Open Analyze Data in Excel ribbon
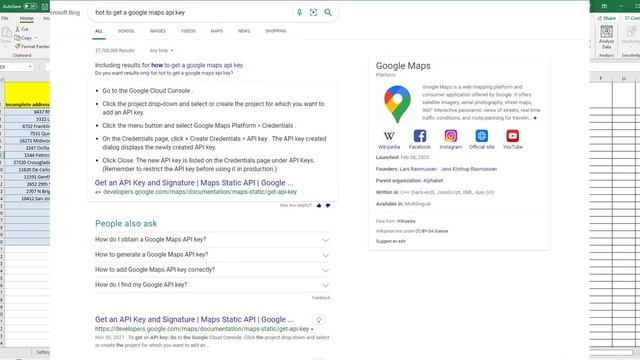This screenshot has height=360, width=640. click(x=607, y=38)
